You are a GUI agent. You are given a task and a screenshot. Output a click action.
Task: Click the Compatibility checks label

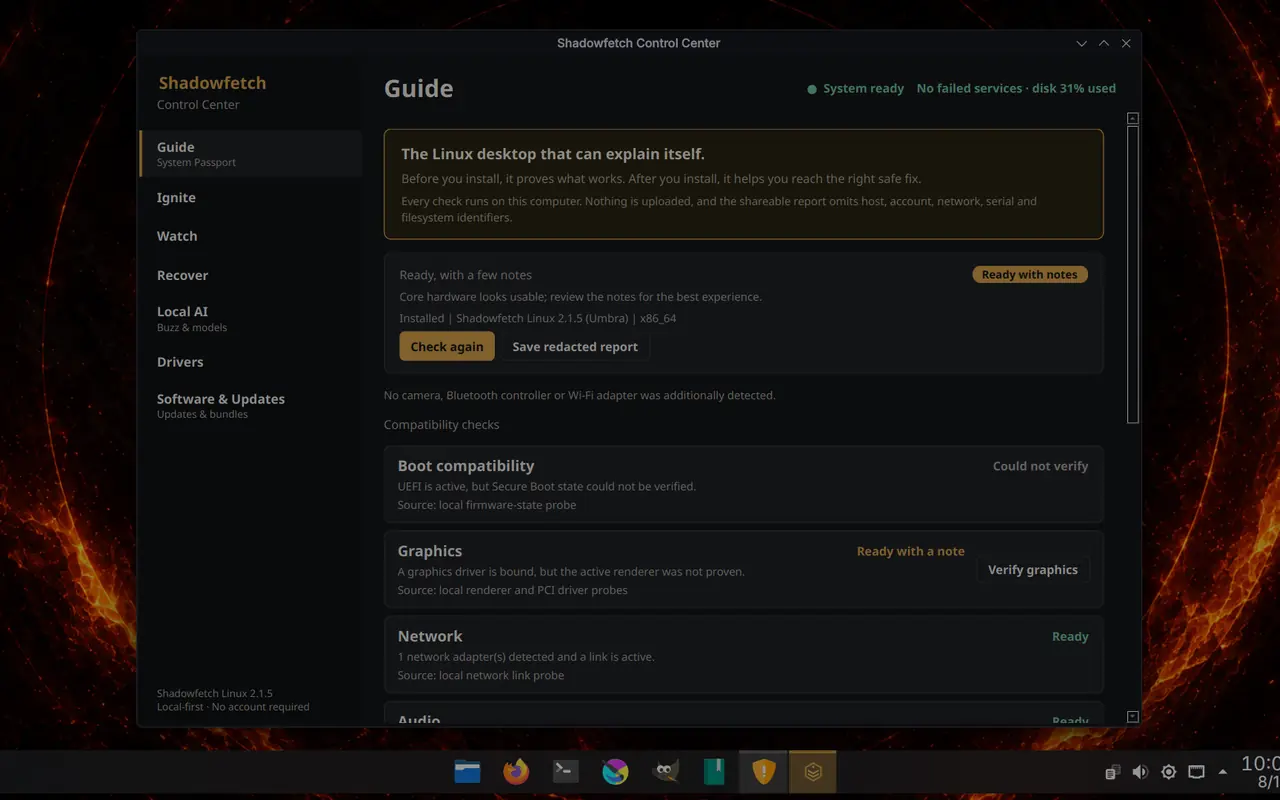coord(441,425)
